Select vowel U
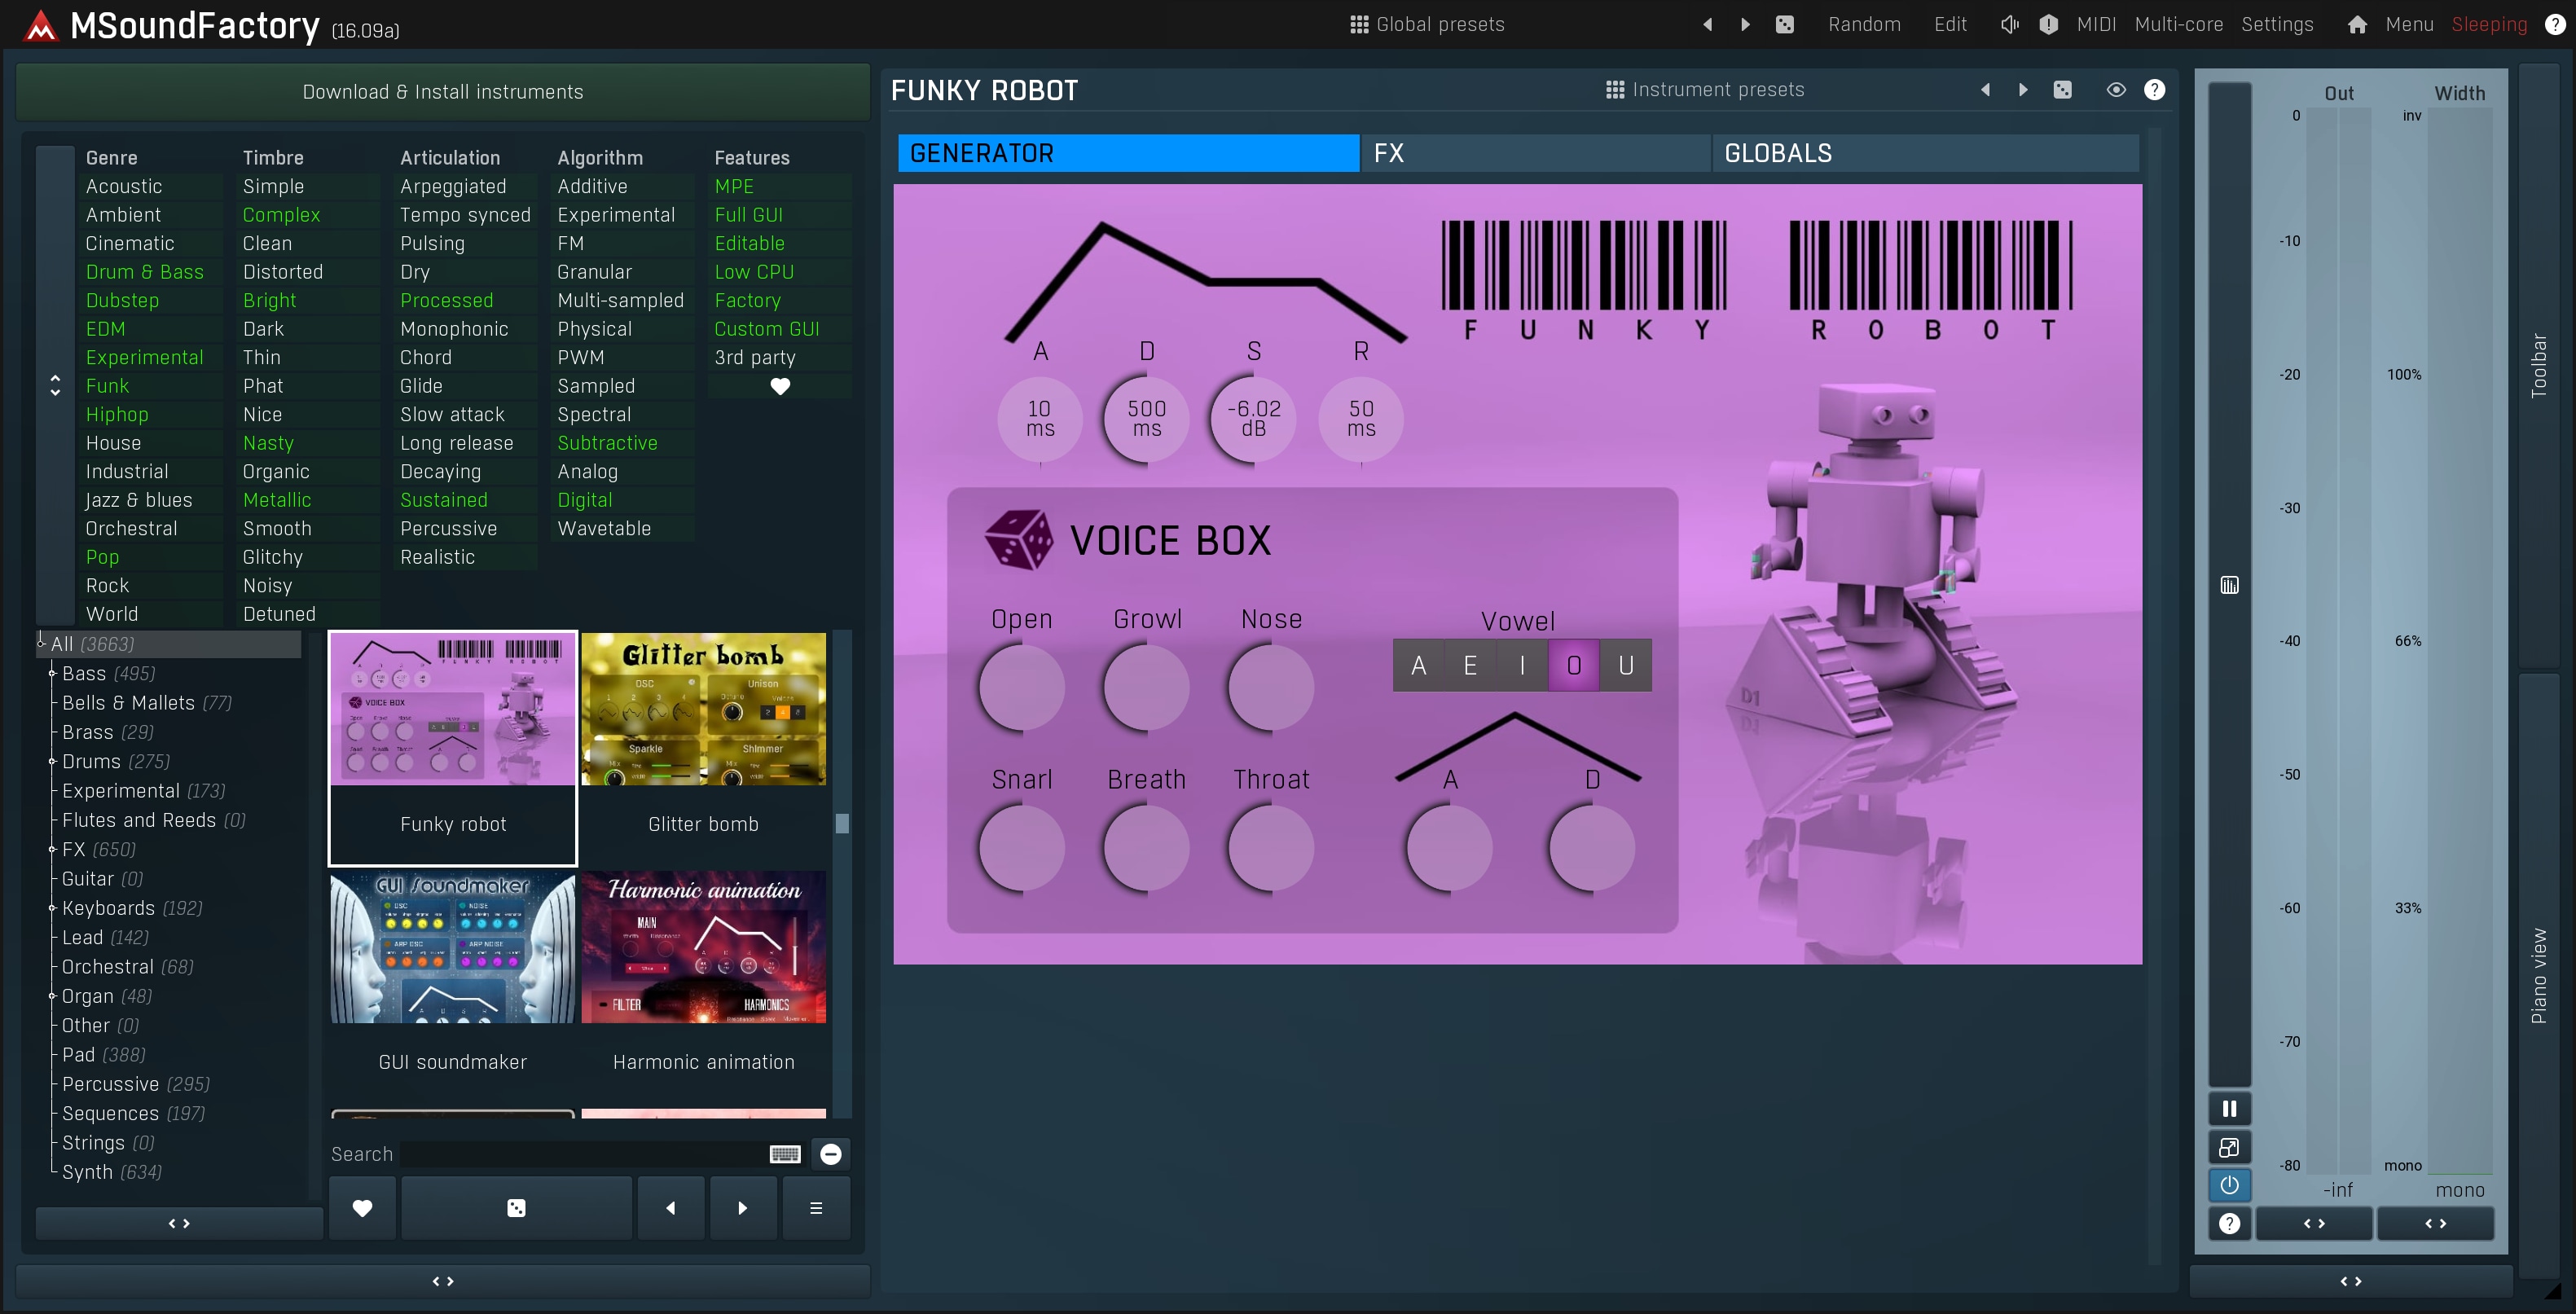 tap(1626, 665)
